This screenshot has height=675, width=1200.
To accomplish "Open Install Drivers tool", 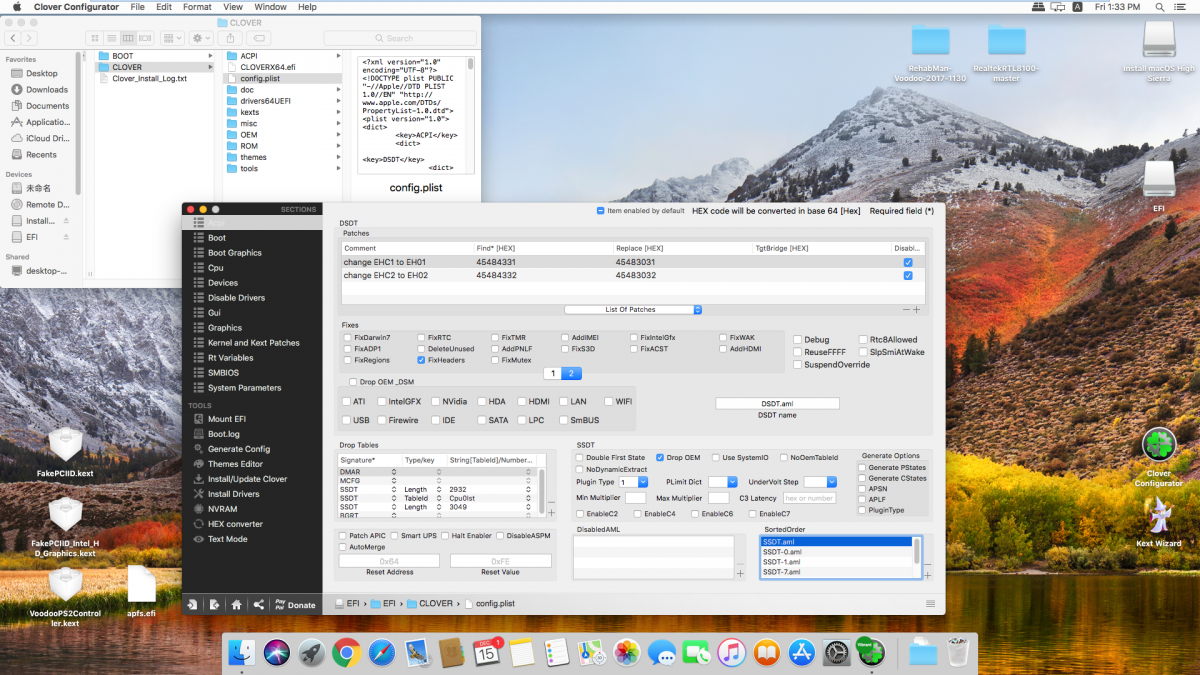I will coord(233,494).
